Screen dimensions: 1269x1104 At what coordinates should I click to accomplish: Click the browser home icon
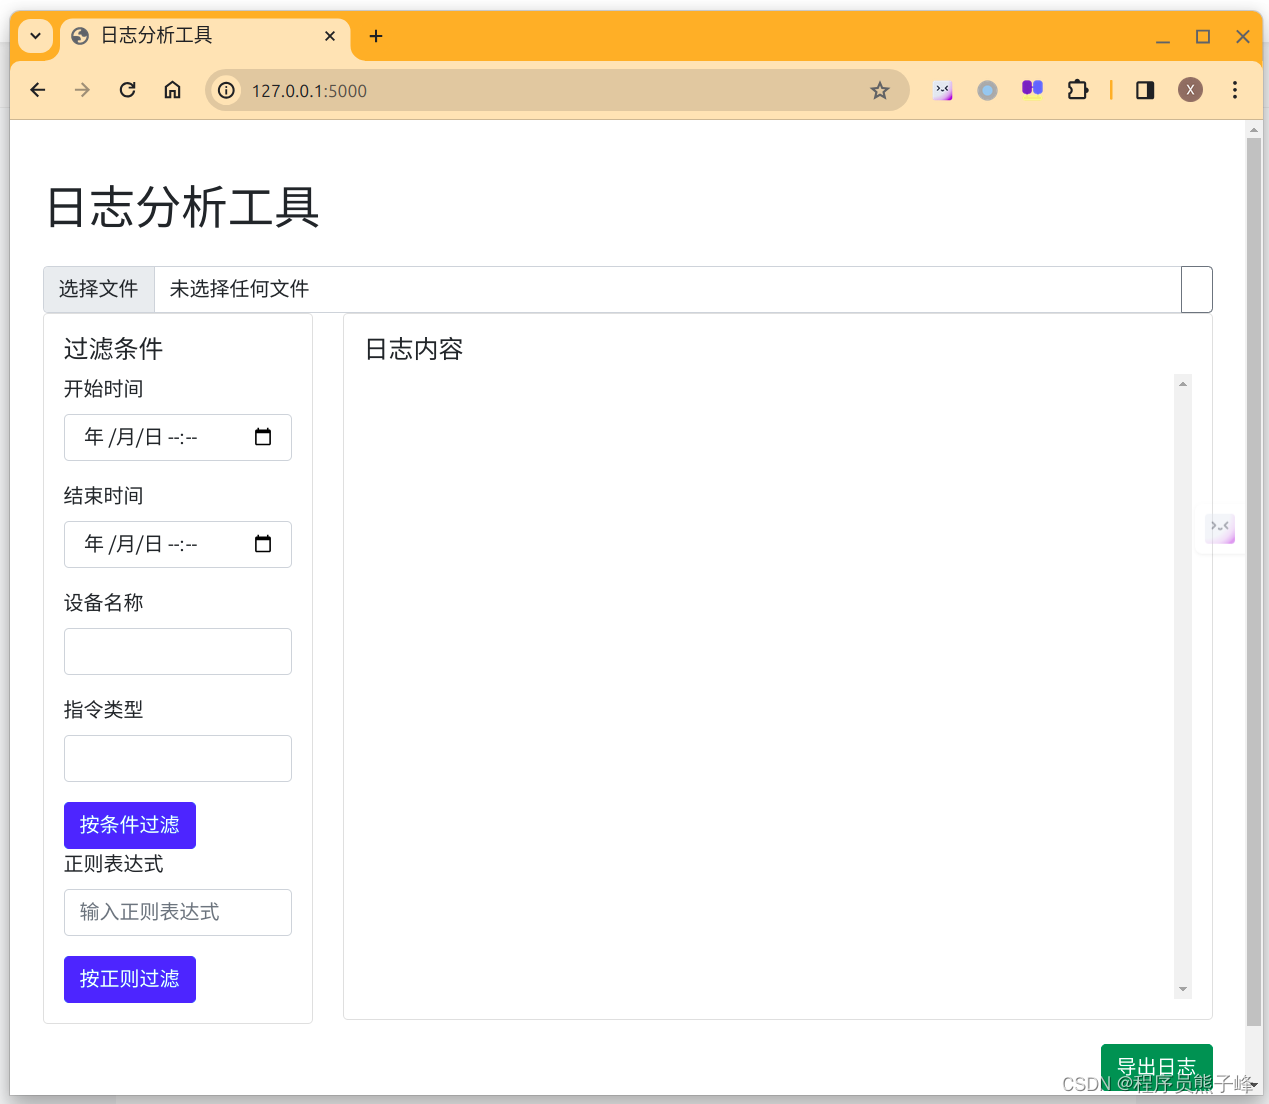coord(172,90)
